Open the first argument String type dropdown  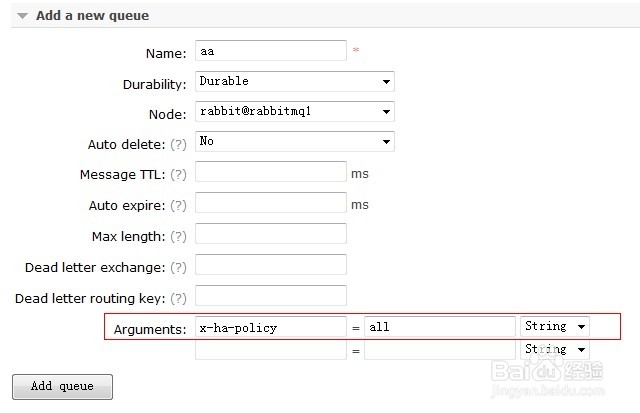coord(554,327)
